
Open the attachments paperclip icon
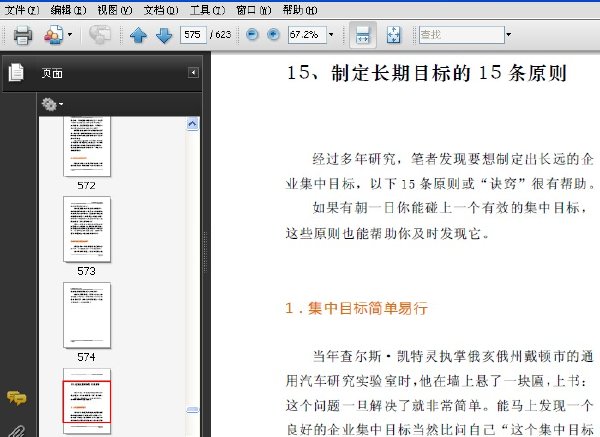click(16, 432)
